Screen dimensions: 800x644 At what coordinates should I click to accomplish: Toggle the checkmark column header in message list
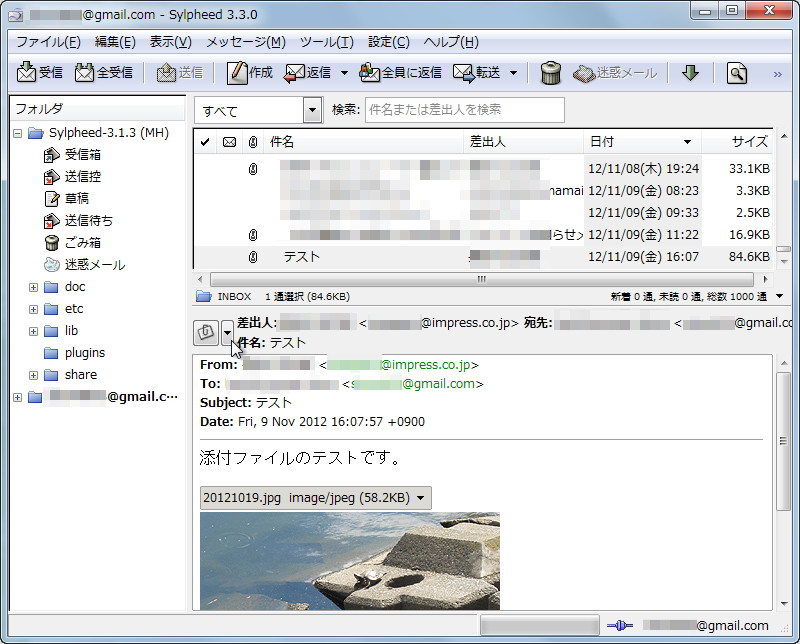[x=206, y=142]
